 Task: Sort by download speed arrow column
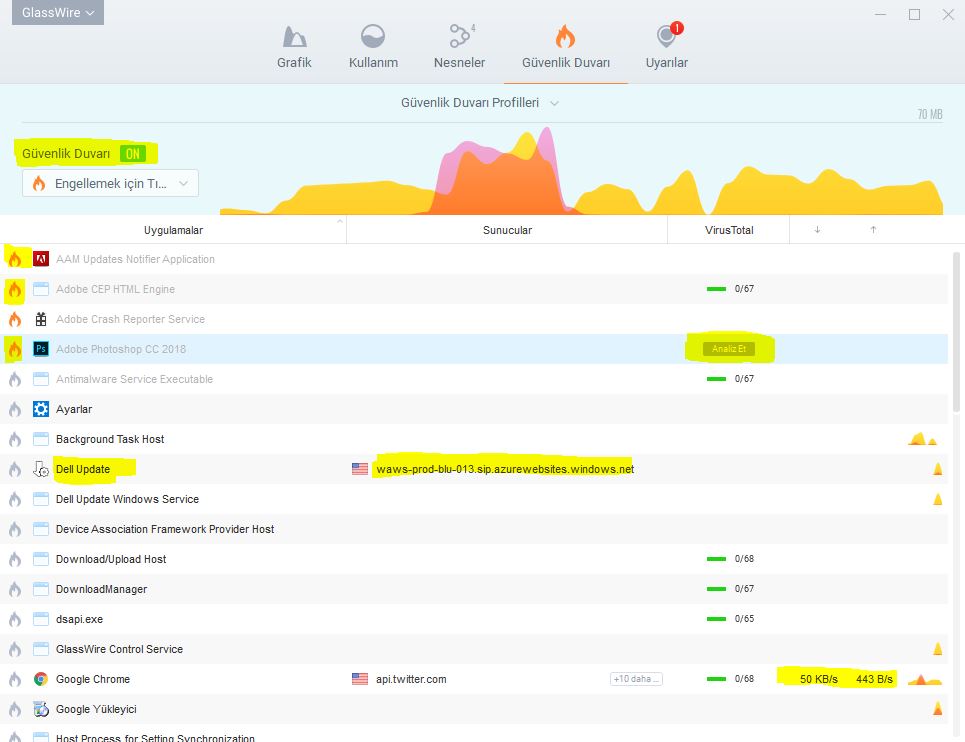point(817,229)
